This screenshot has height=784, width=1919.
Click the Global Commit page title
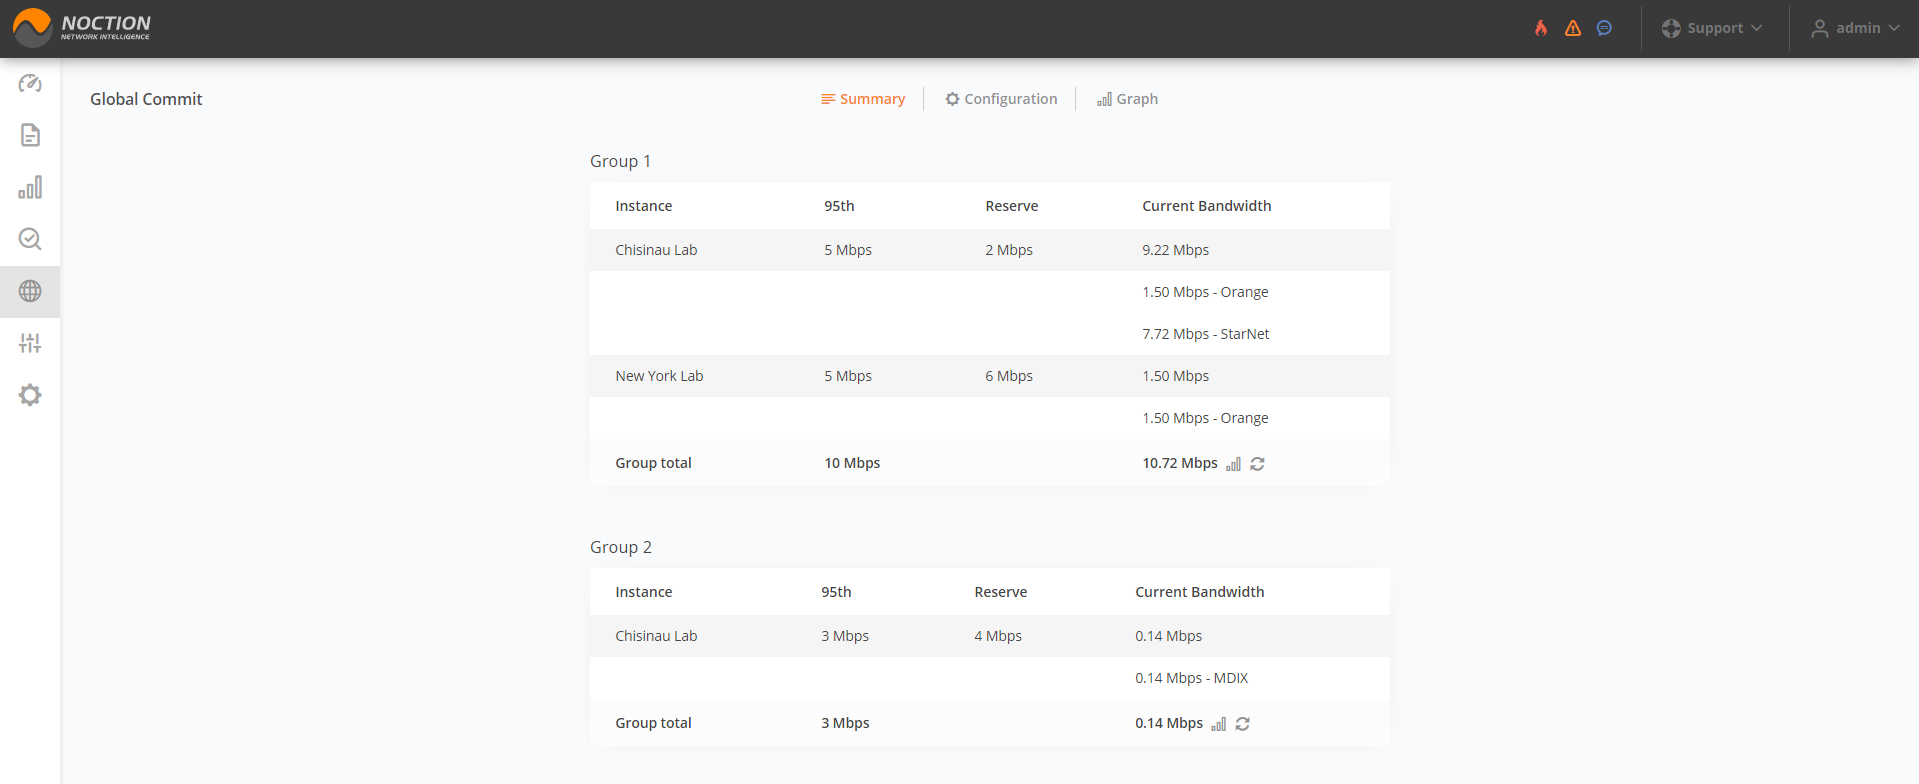coord(146,99)
